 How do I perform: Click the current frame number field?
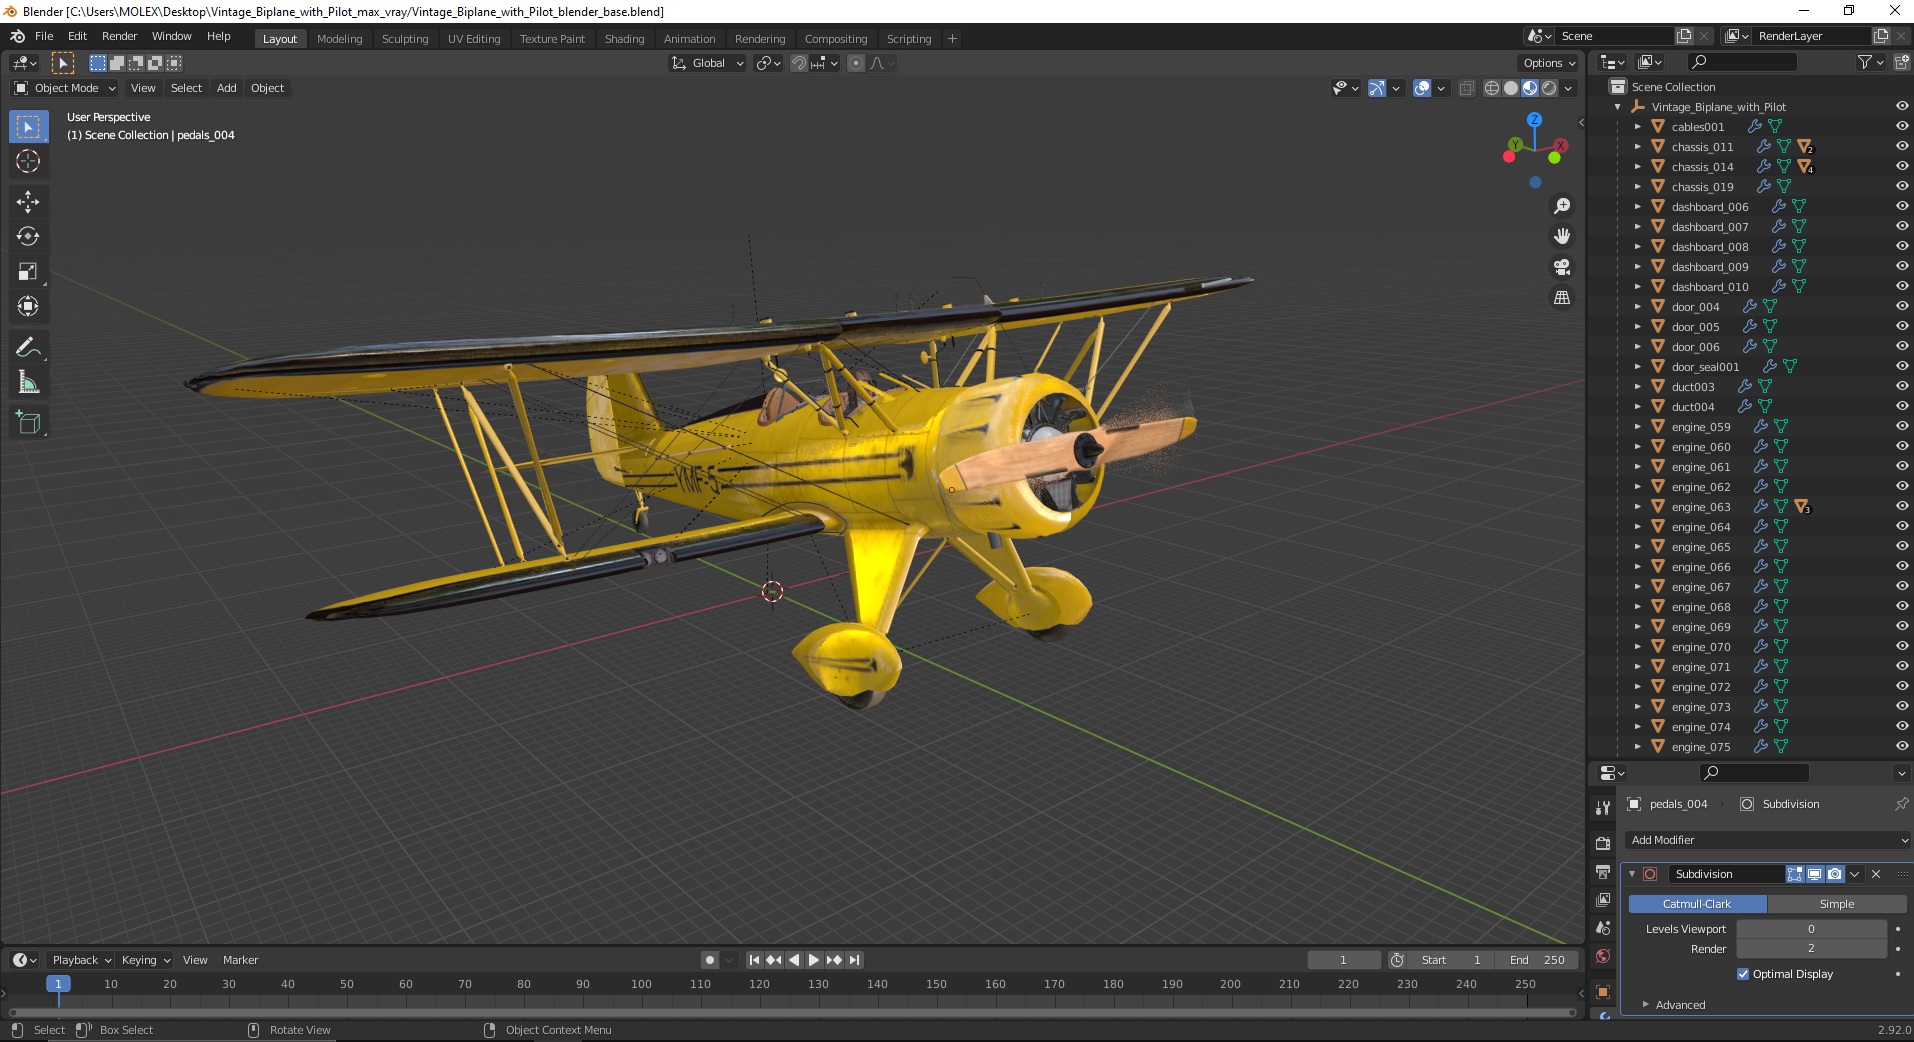tap(1343, 960)
